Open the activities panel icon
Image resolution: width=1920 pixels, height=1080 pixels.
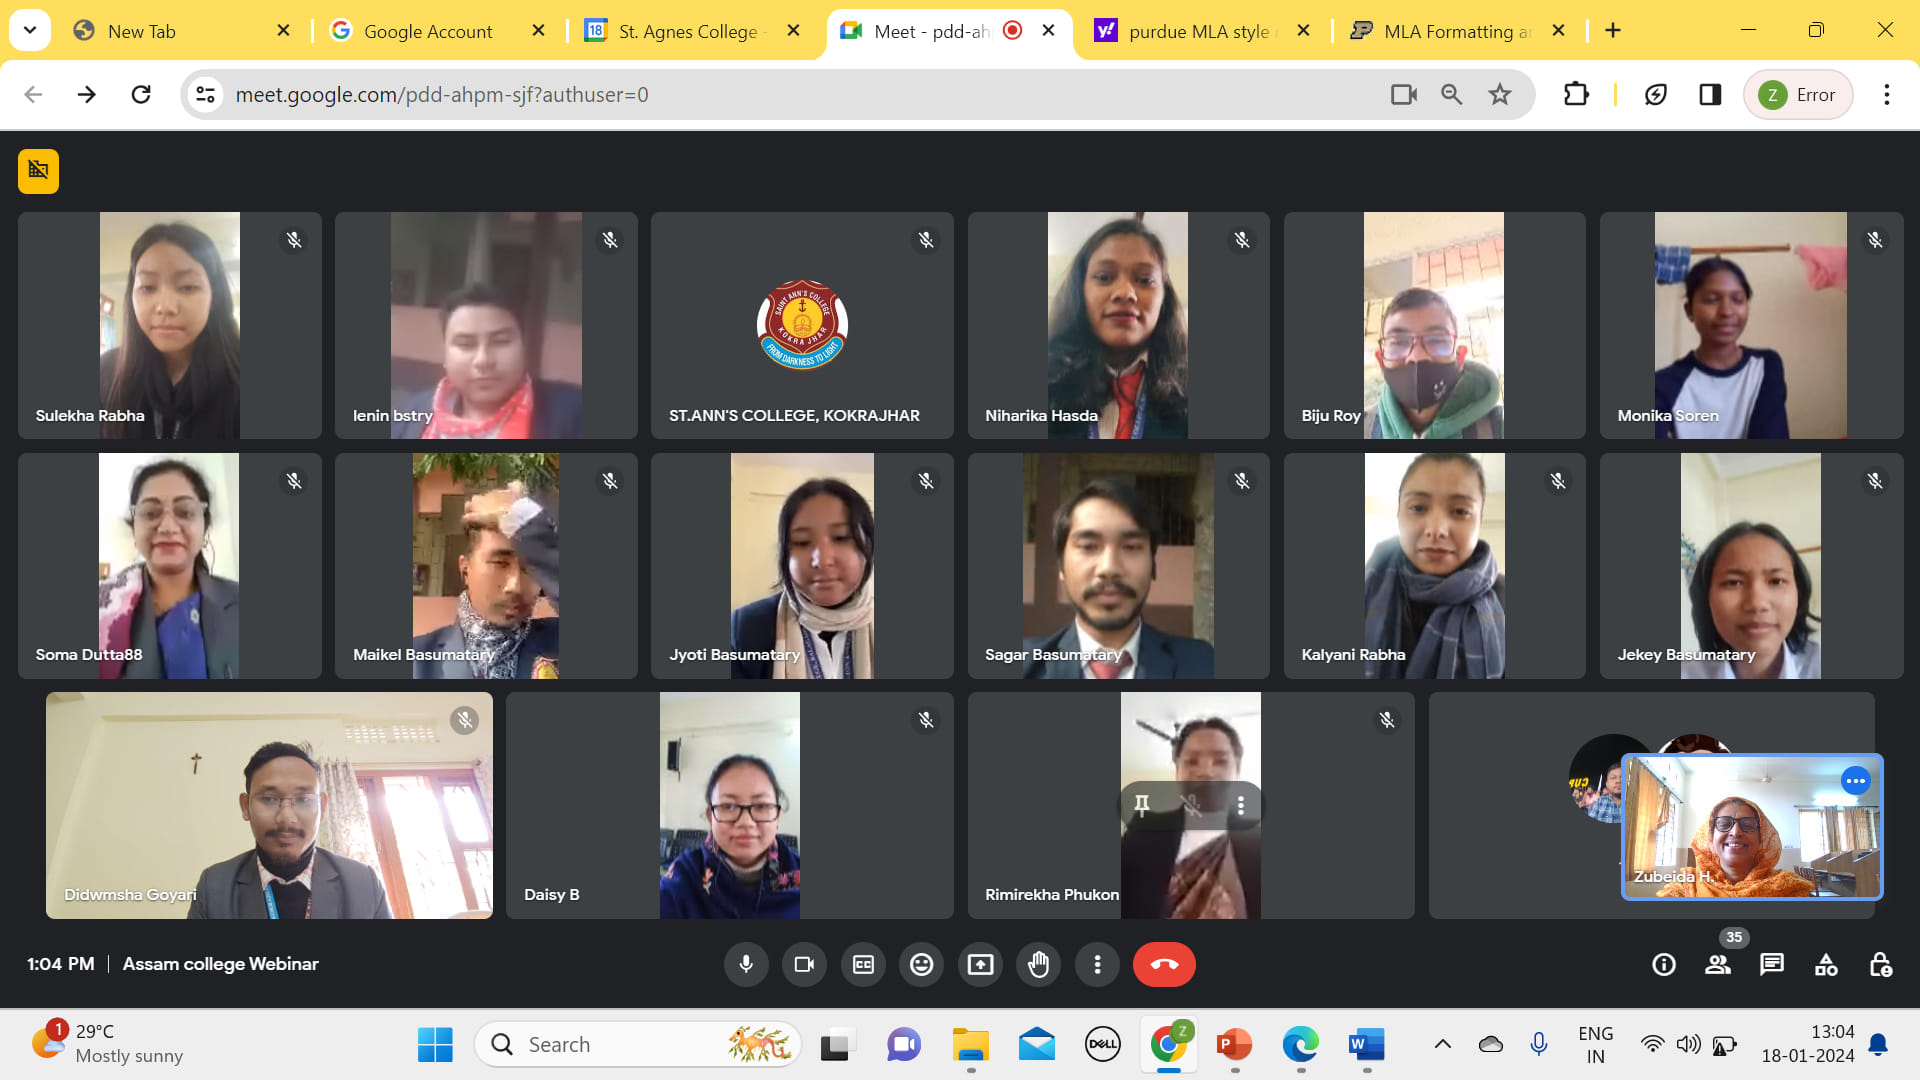click(1826, 964)
